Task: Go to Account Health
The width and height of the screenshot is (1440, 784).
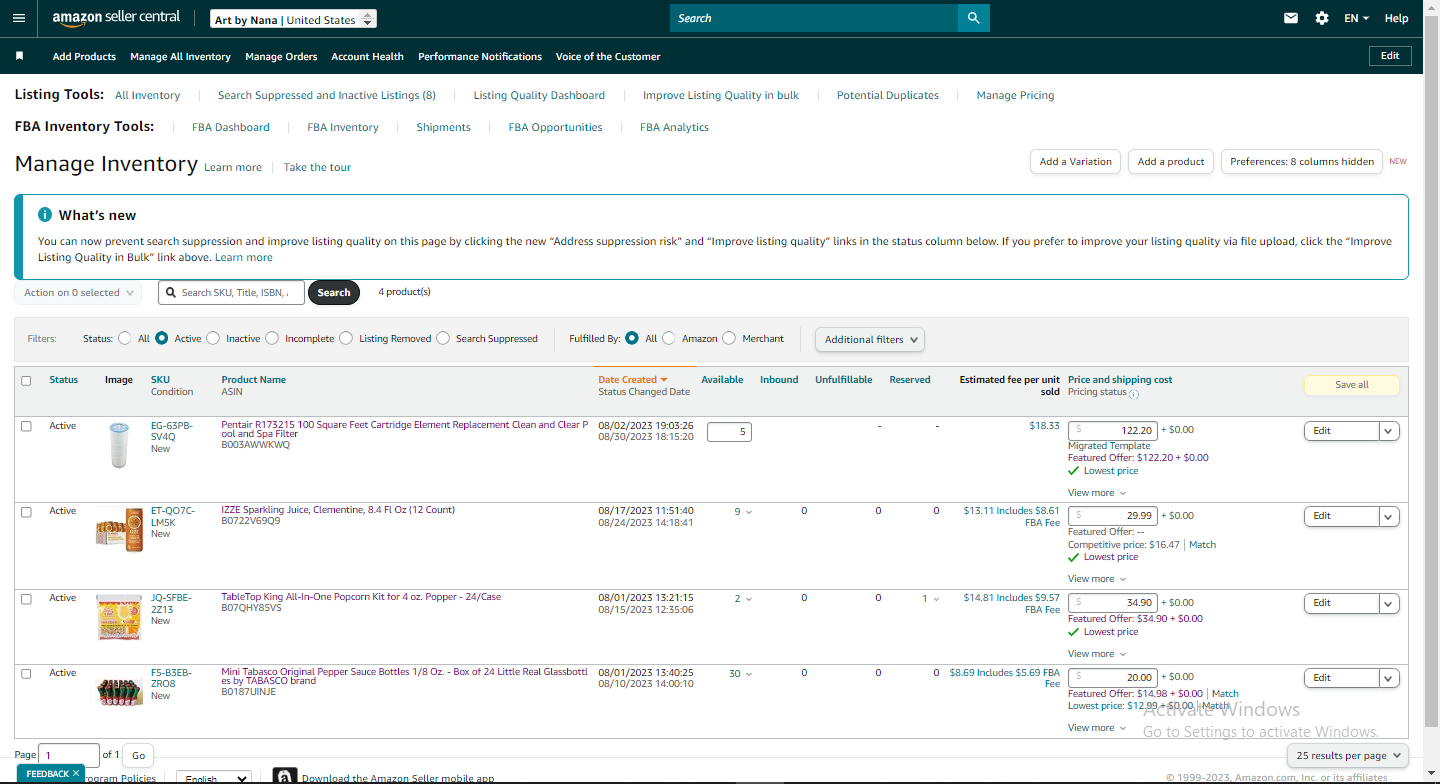Action: (x=367, y=57)
